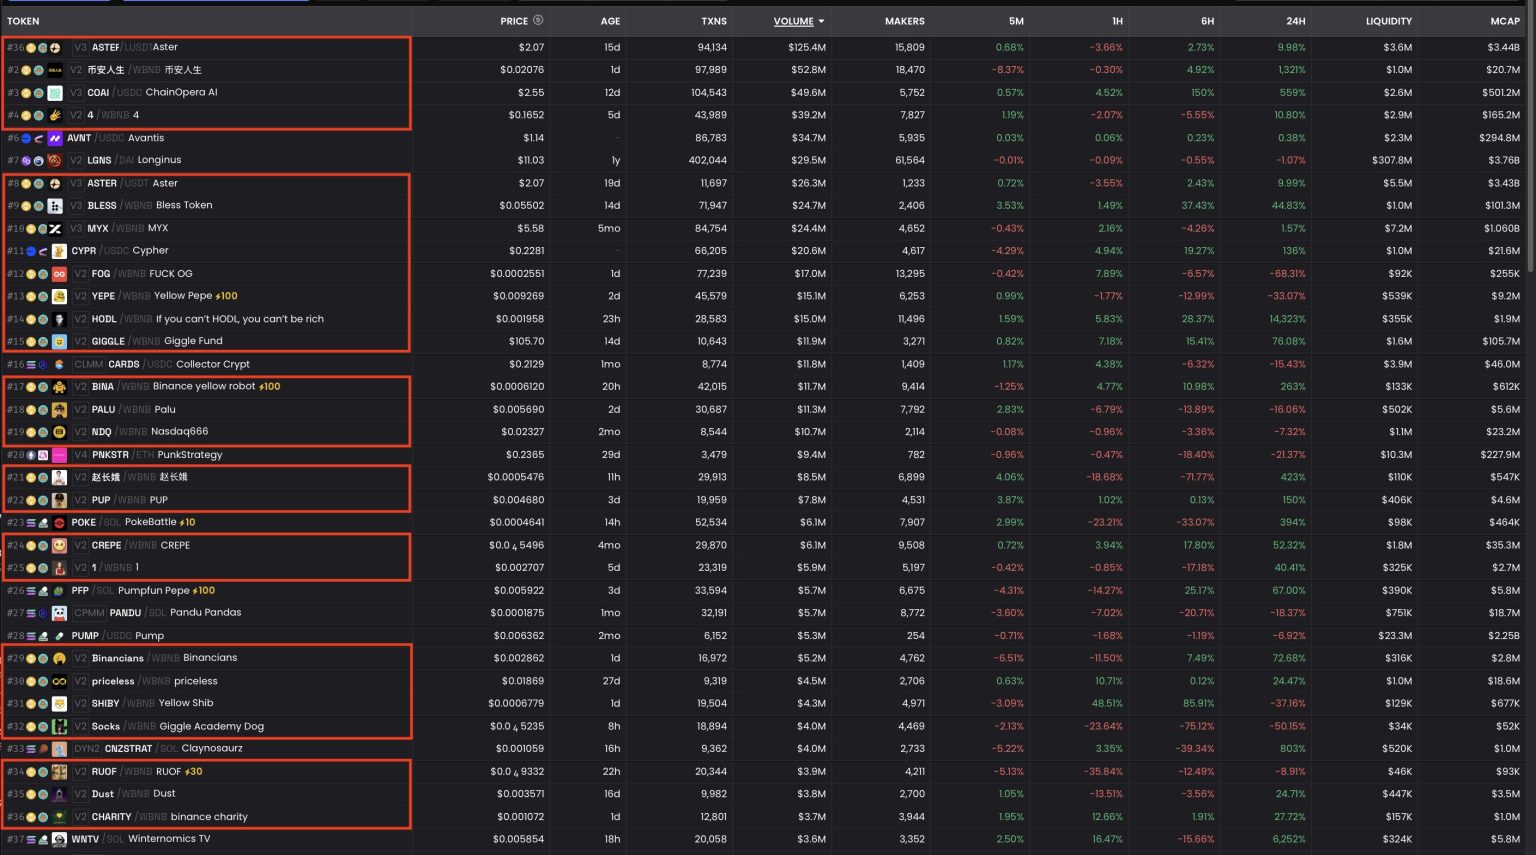Click the PNKSTR pink token logo
Image resolution: width=1536 pixels, height=855 pixels.
pos(59,455)
